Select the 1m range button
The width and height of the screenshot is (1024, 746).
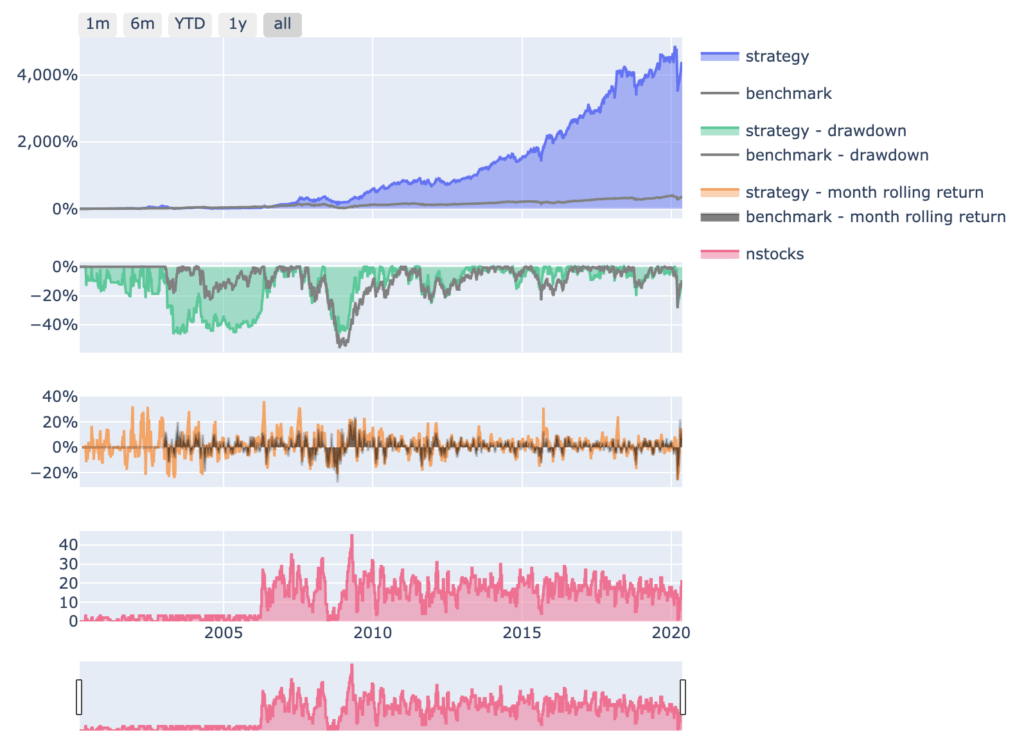(97, 24)
